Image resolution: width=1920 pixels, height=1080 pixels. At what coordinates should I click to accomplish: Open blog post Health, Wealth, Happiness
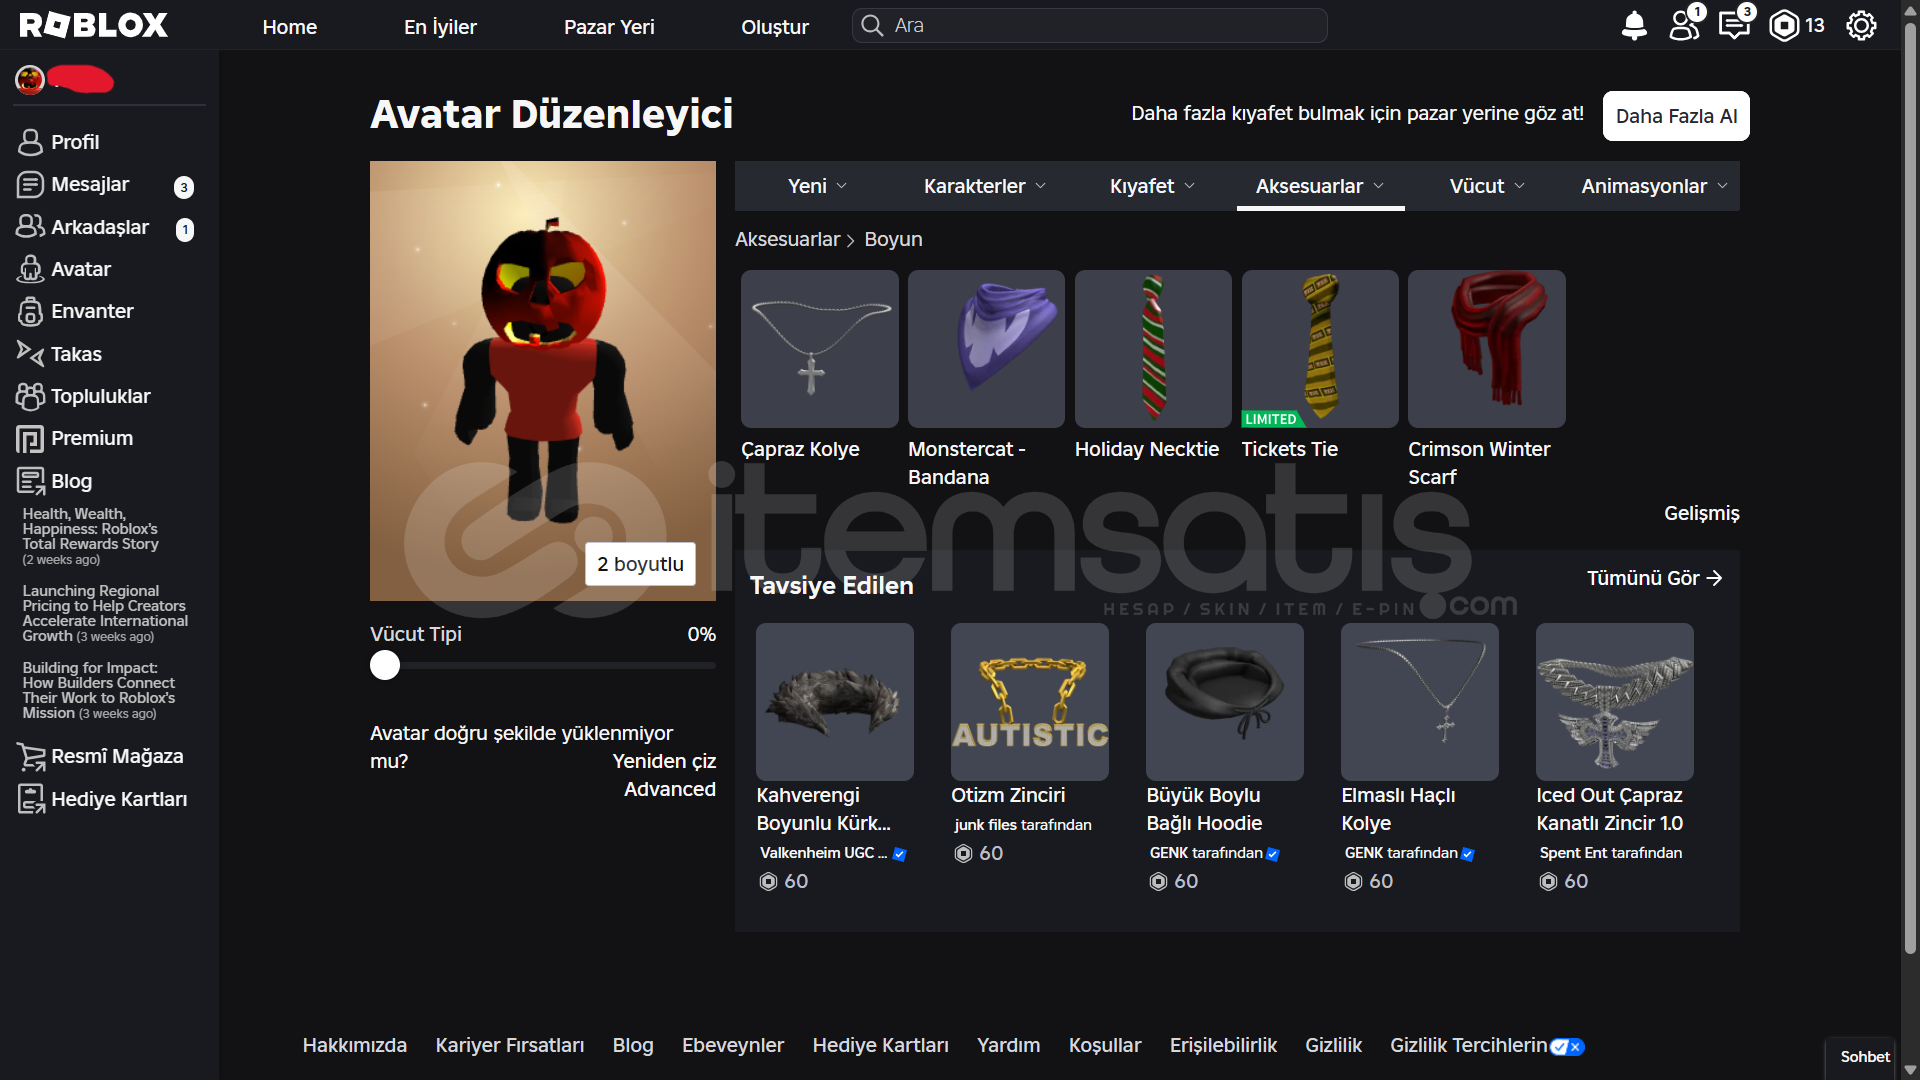(x=90, y=536)
